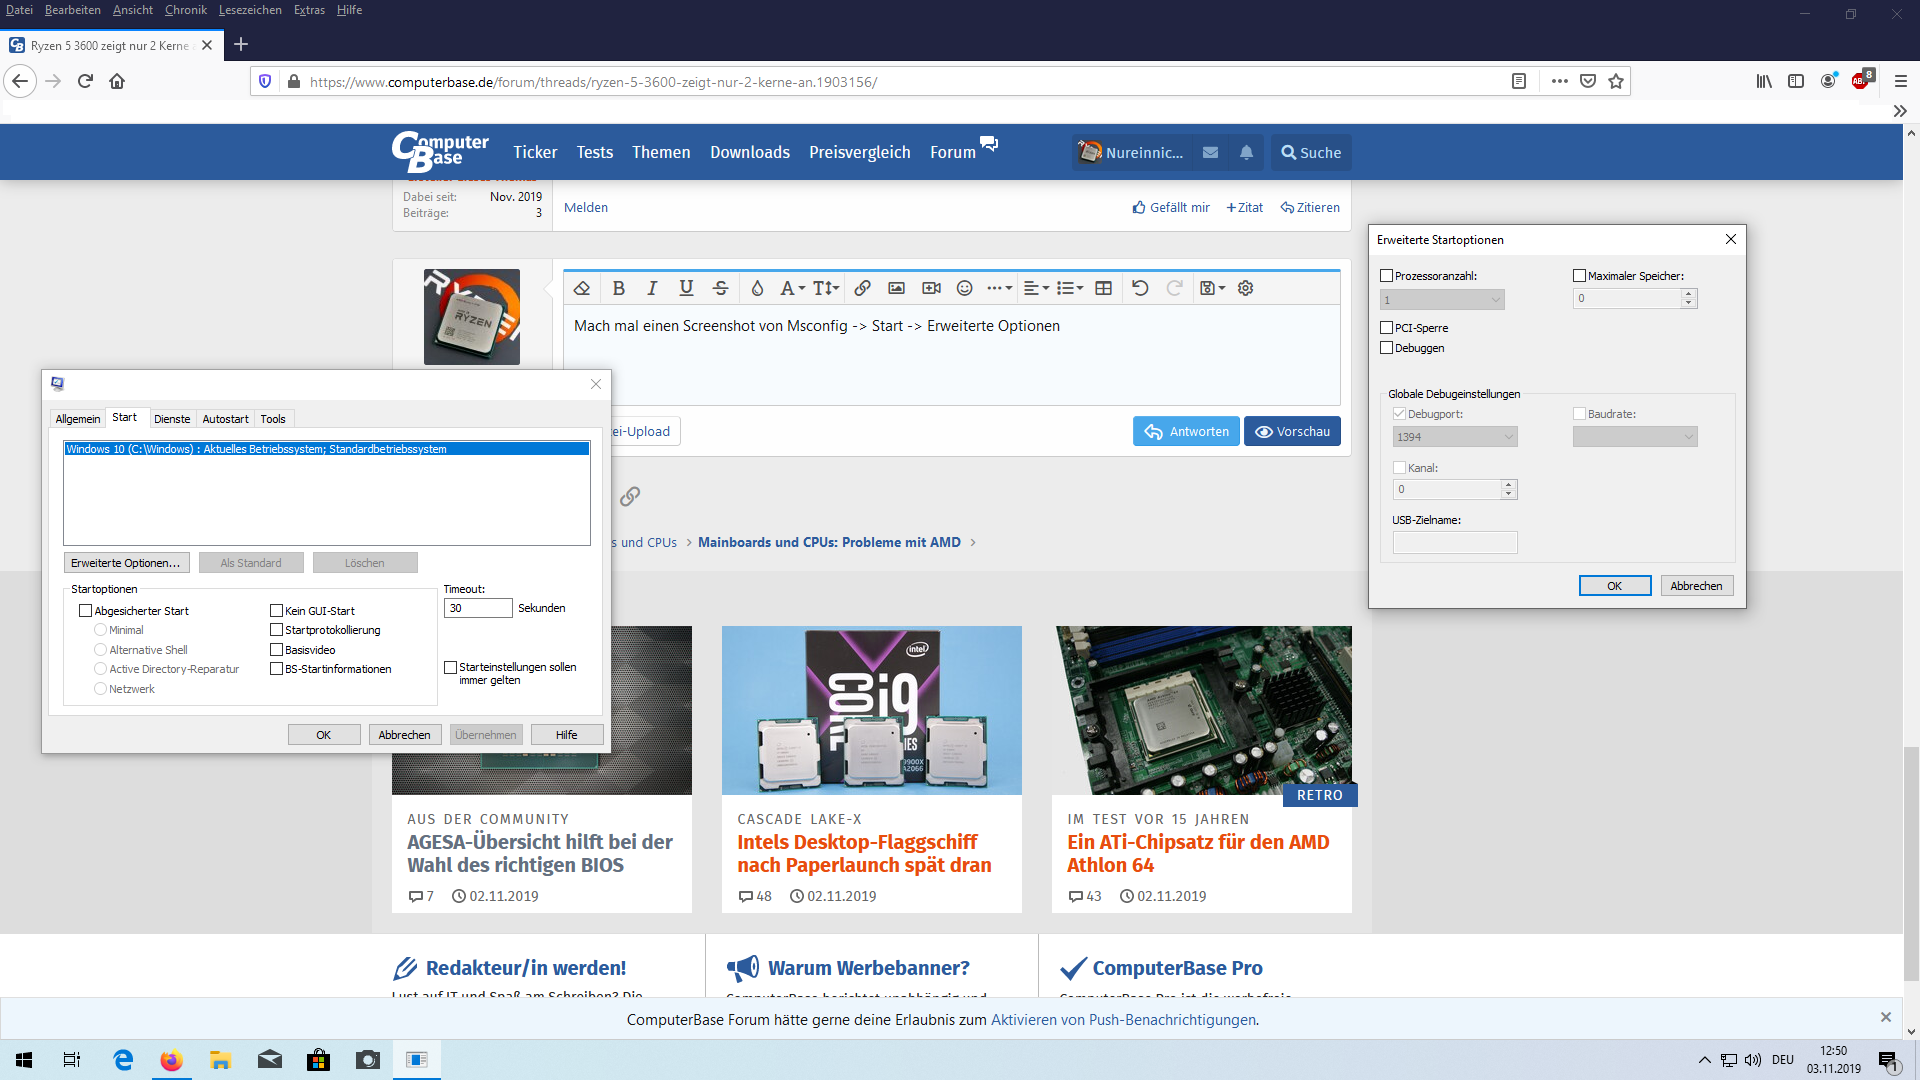1920x1080 pixels.
Task: Click the insert link icon
Action: coord(862,288)
